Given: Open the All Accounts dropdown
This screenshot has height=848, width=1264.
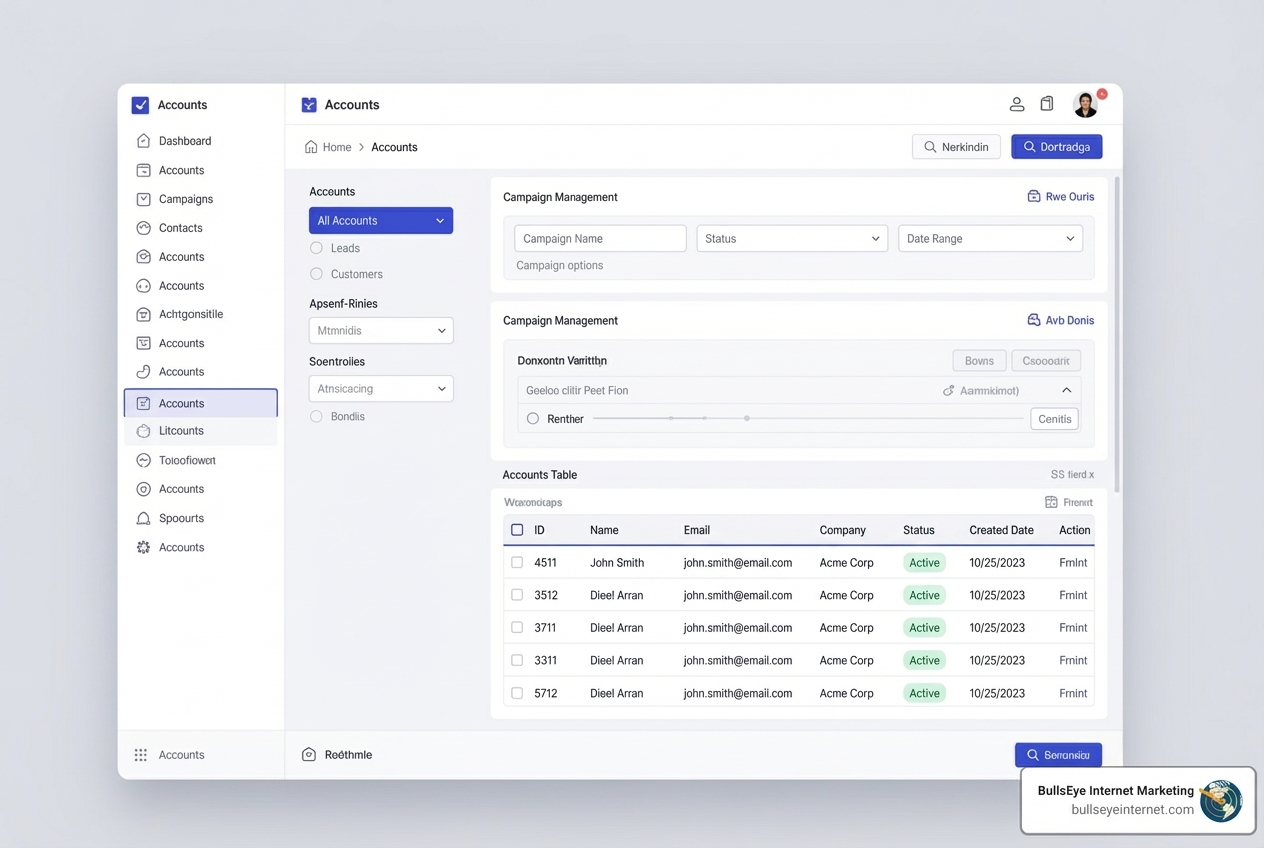Looking at the screenshot, I should click(381, 220).
